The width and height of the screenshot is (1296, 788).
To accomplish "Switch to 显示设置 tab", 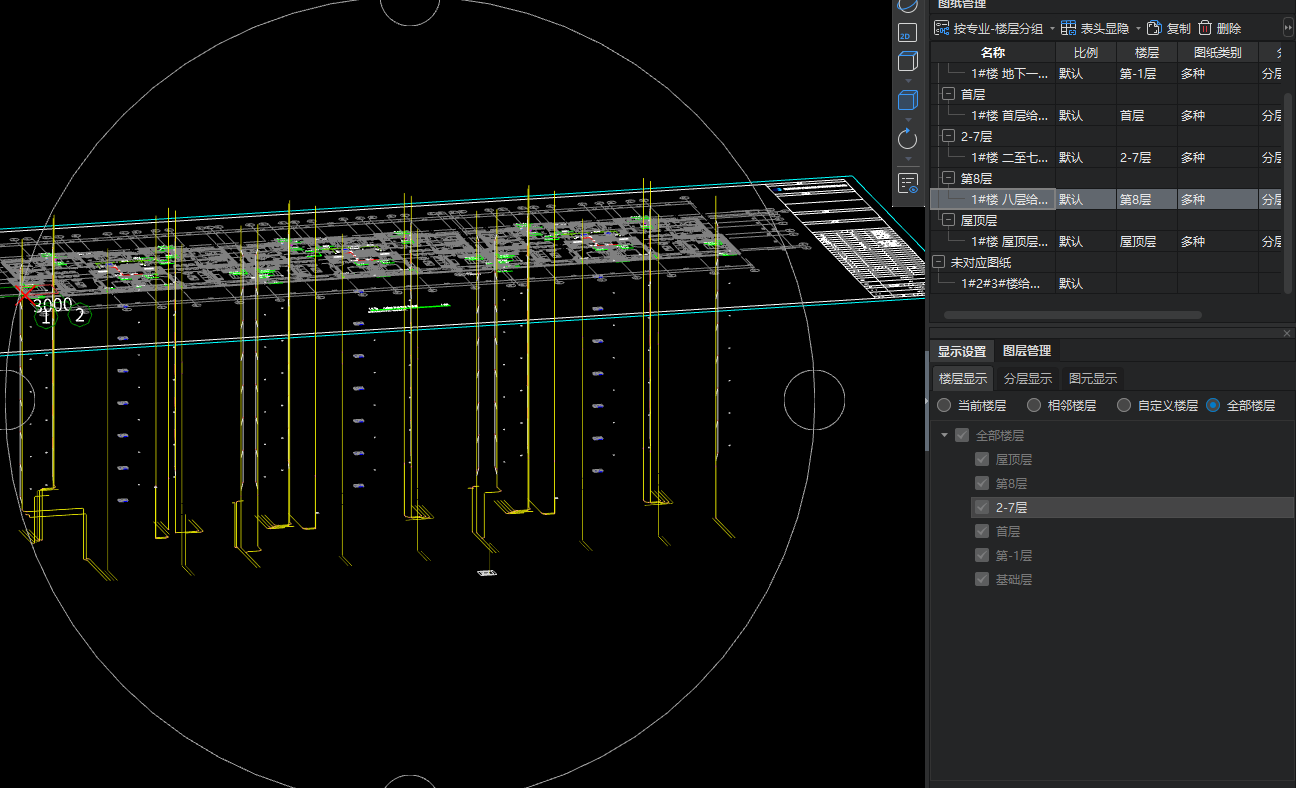I will pyautogui.click(x=962, y=351).
